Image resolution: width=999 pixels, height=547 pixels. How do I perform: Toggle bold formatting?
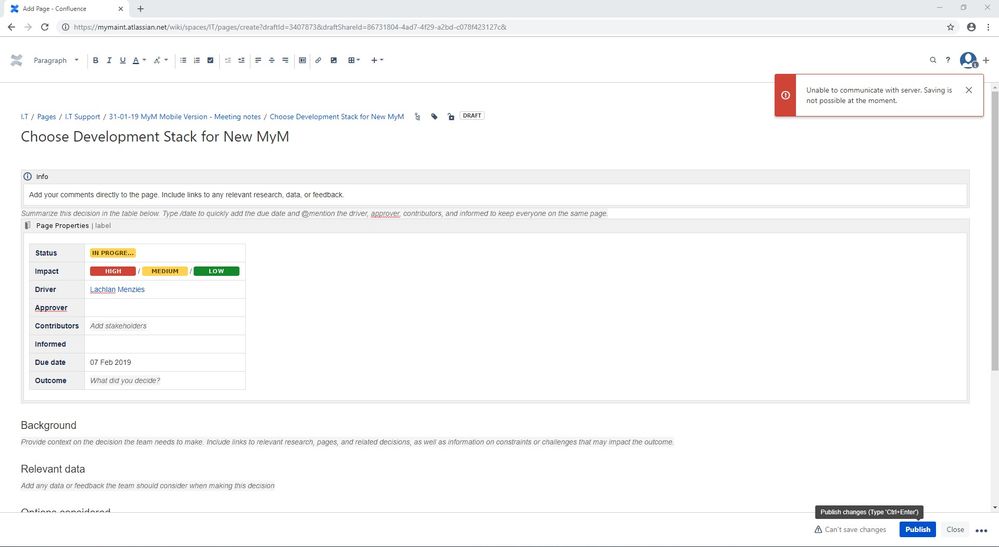(96, 60)
